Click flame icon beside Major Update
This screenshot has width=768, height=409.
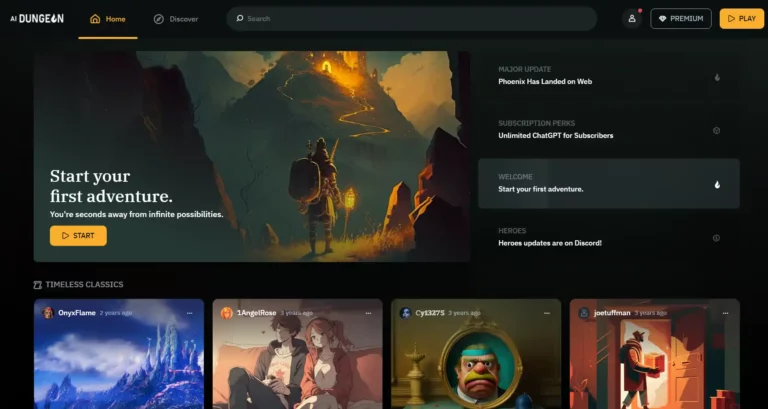click(717, 77)
